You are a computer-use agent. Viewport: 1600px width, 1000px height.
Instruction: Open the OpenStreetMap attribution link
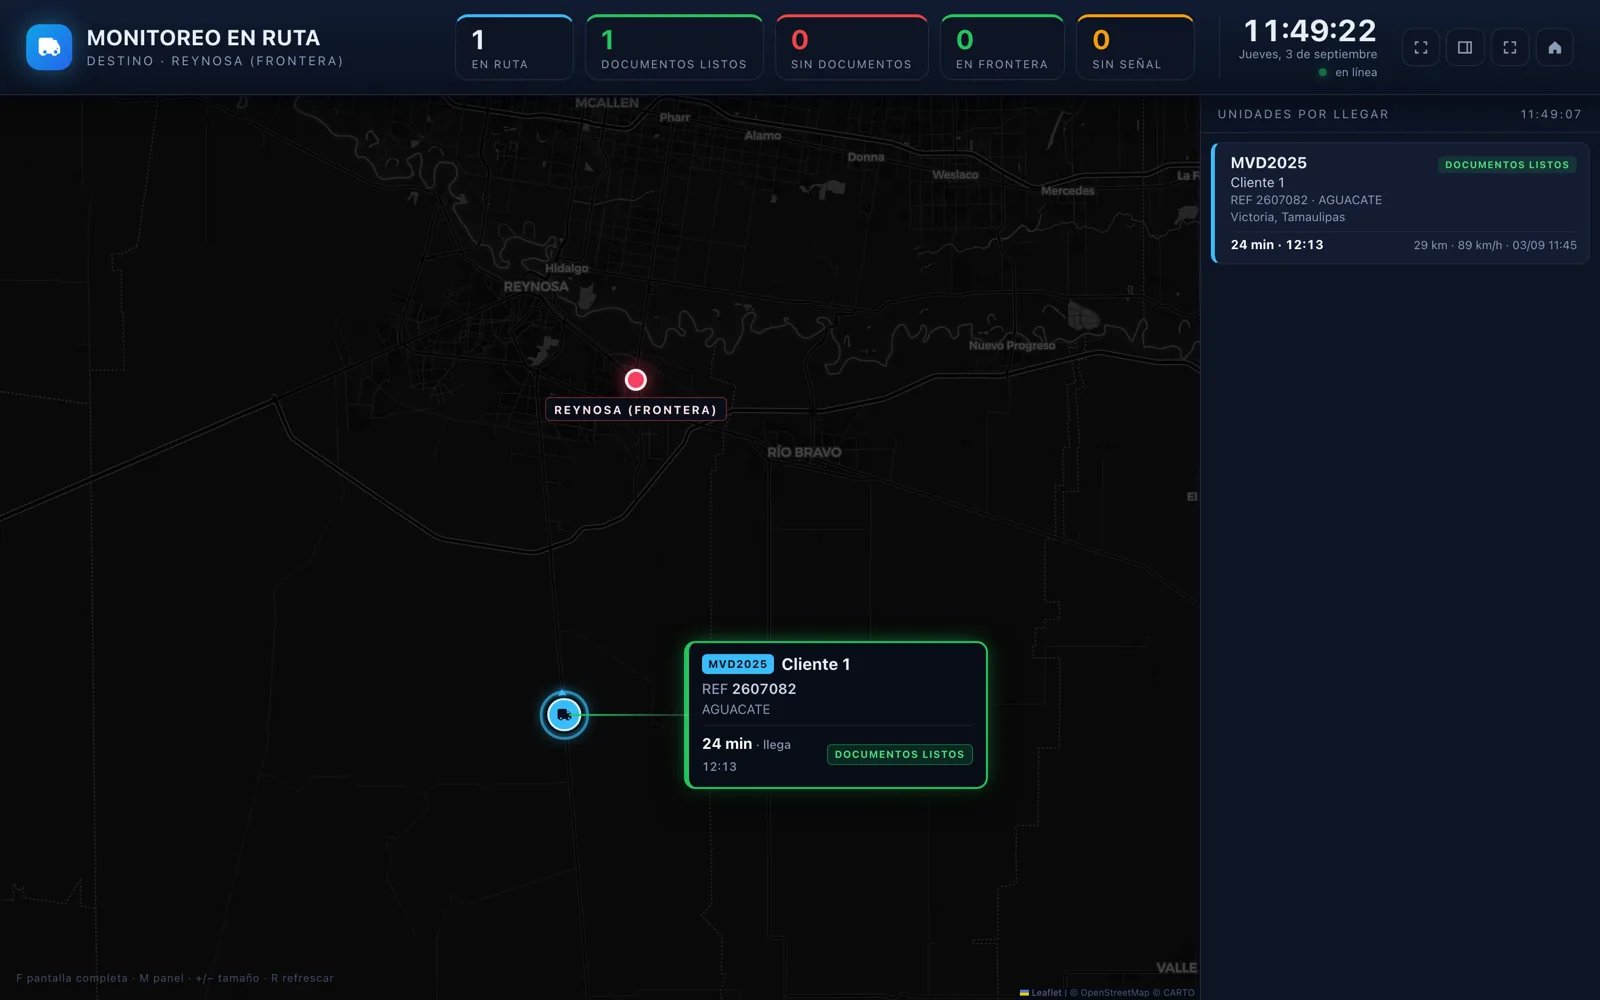coord(1115,993)
